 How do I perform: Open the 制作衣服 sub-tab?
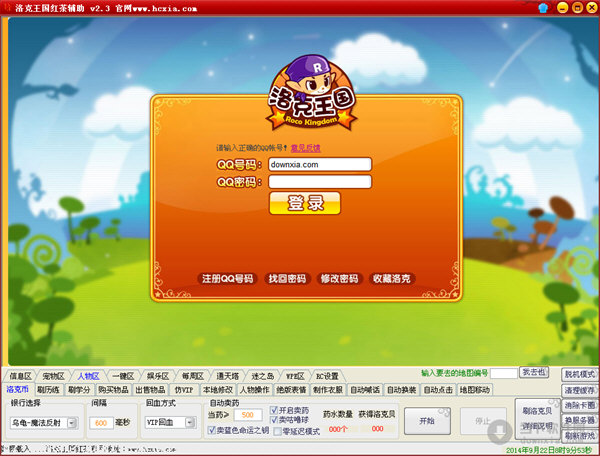click(328, 389)
